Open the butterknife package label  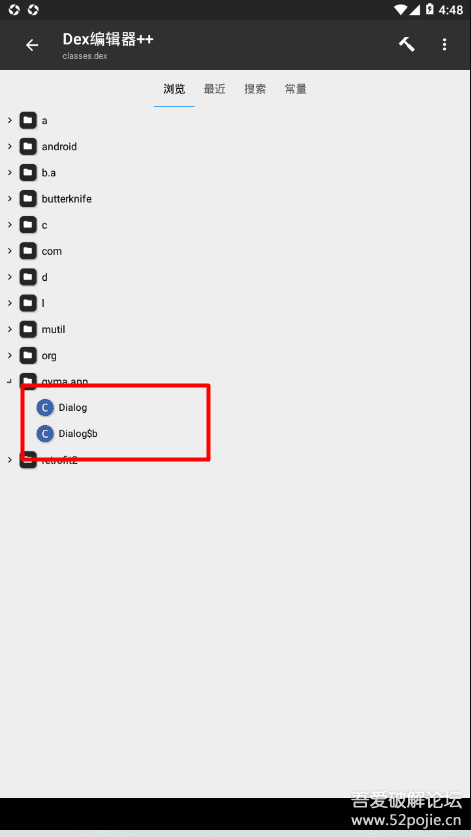tap(67, 199)
